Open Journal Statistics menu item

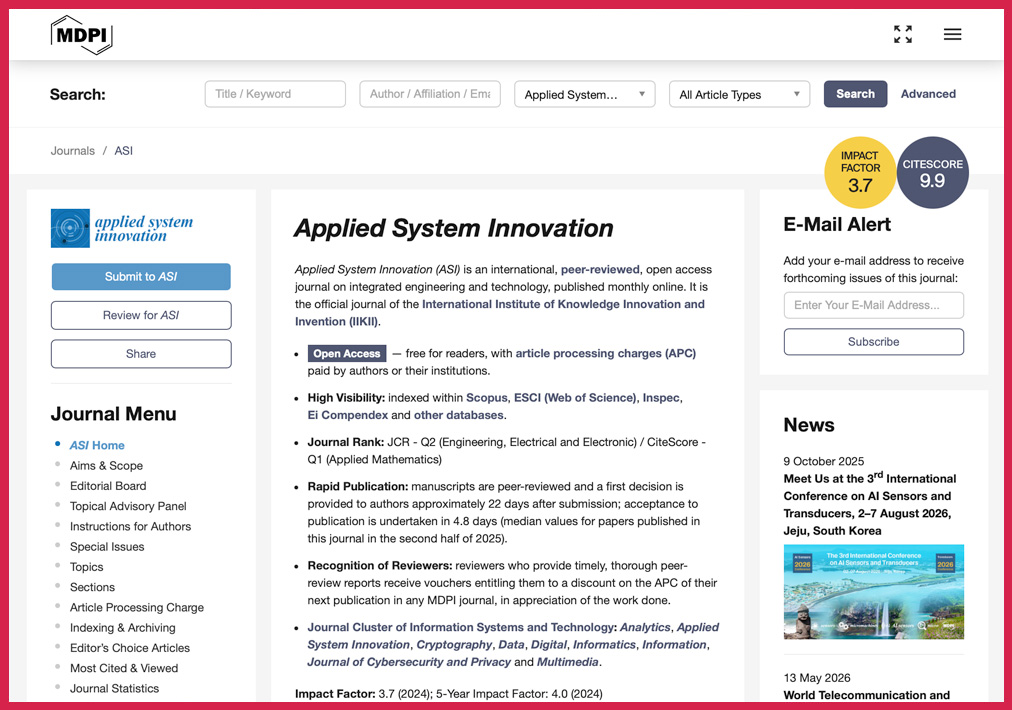[x=114, y=689]
